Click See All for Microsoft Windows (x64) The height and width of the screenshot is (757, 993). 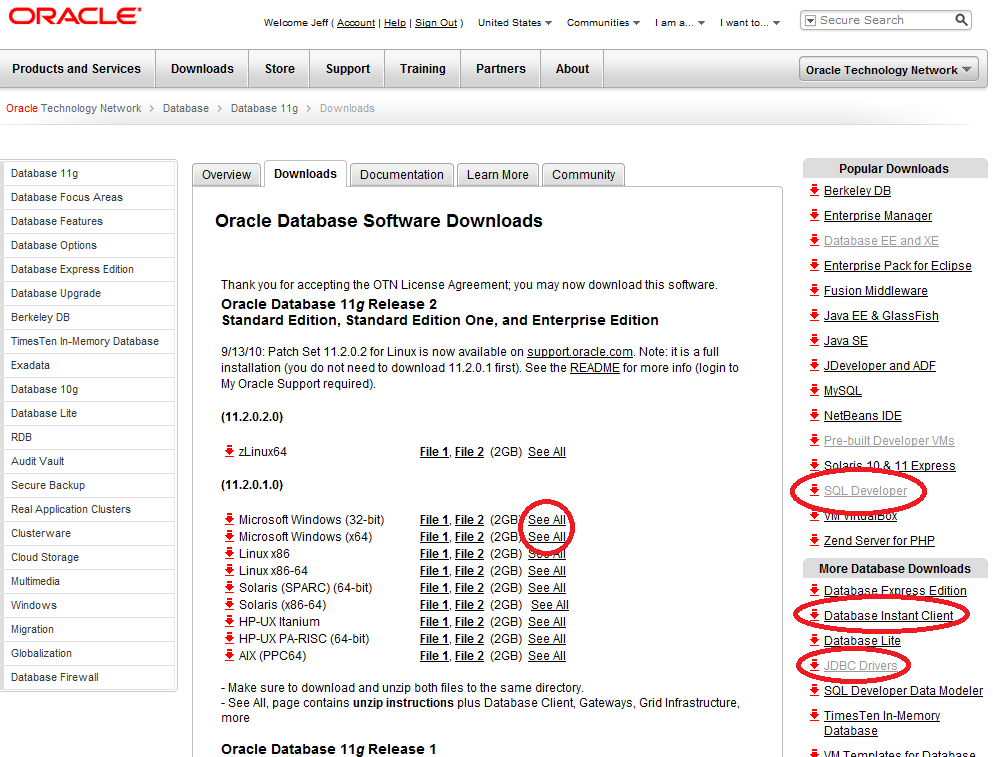547,537
